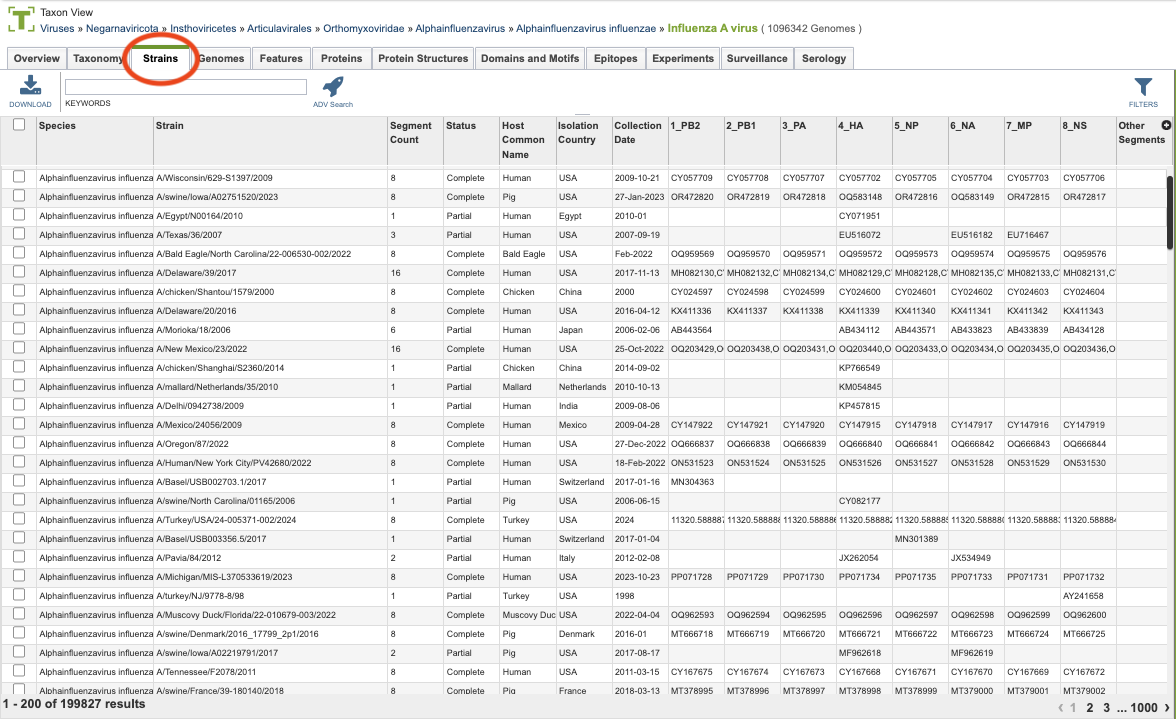
Task: Go to previous page arrow
Action: pyautogui.click(x=1060, y=708)
